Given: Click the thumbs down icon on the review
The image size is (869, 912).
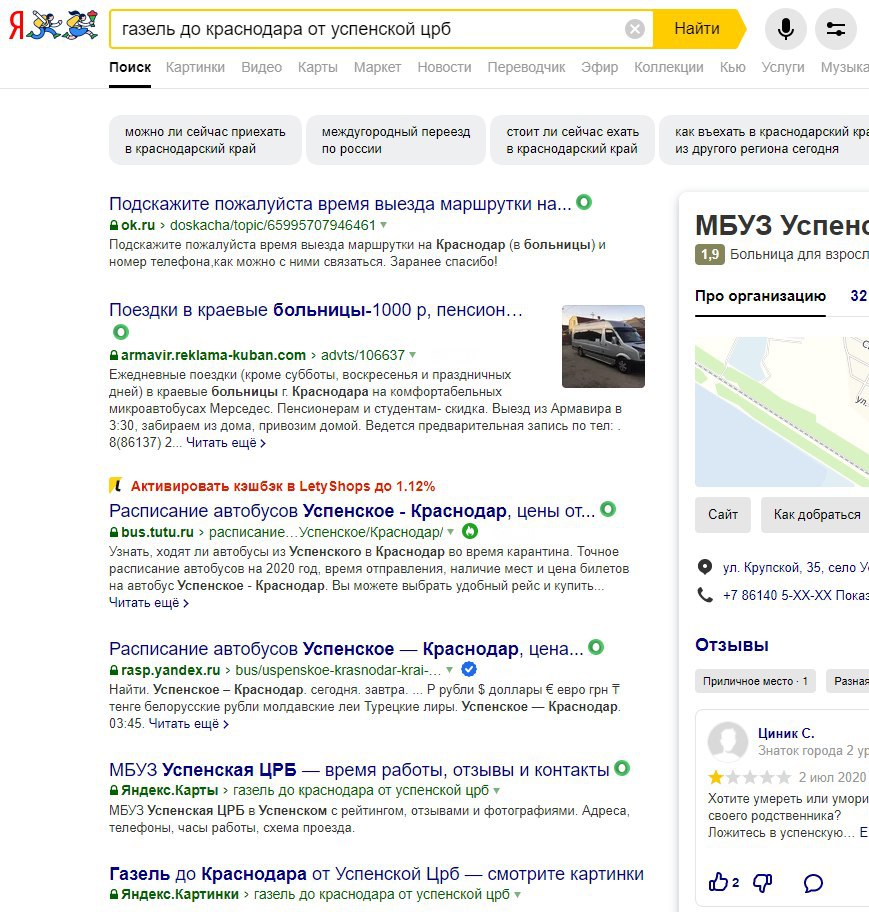Looking at the screenshot, I should [x=763, y=883].
